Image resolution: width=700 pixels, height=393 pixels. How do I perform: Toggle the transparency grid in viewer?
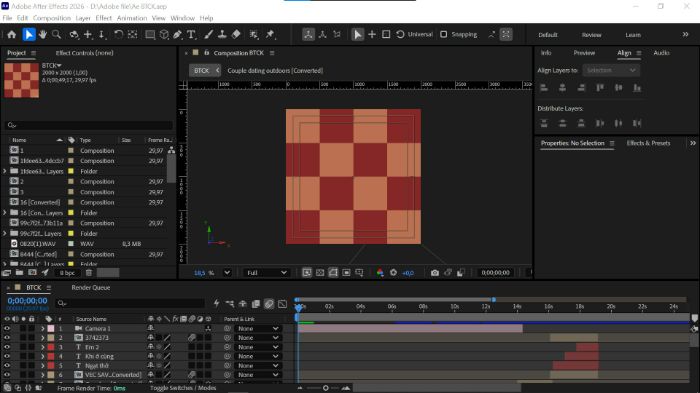(320, 272)
